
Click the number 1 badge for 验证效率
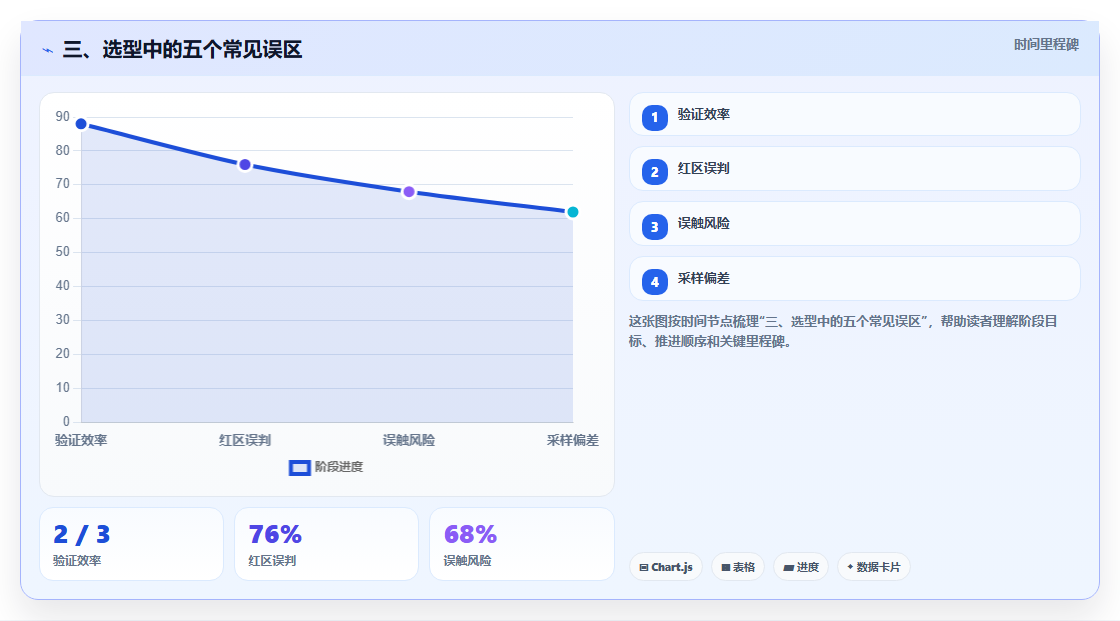pyautogui.click(x=654, y=117)
